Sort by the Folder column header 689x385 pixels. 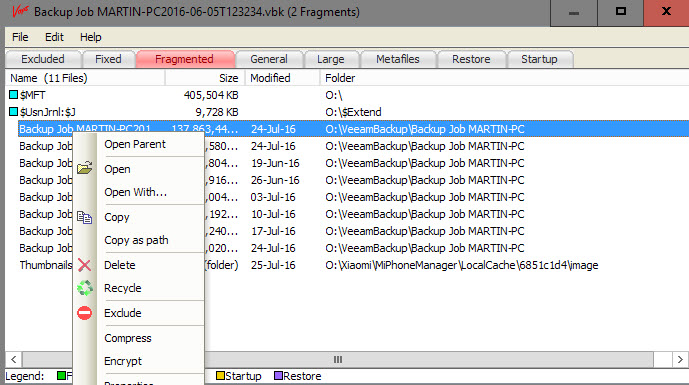504,78
